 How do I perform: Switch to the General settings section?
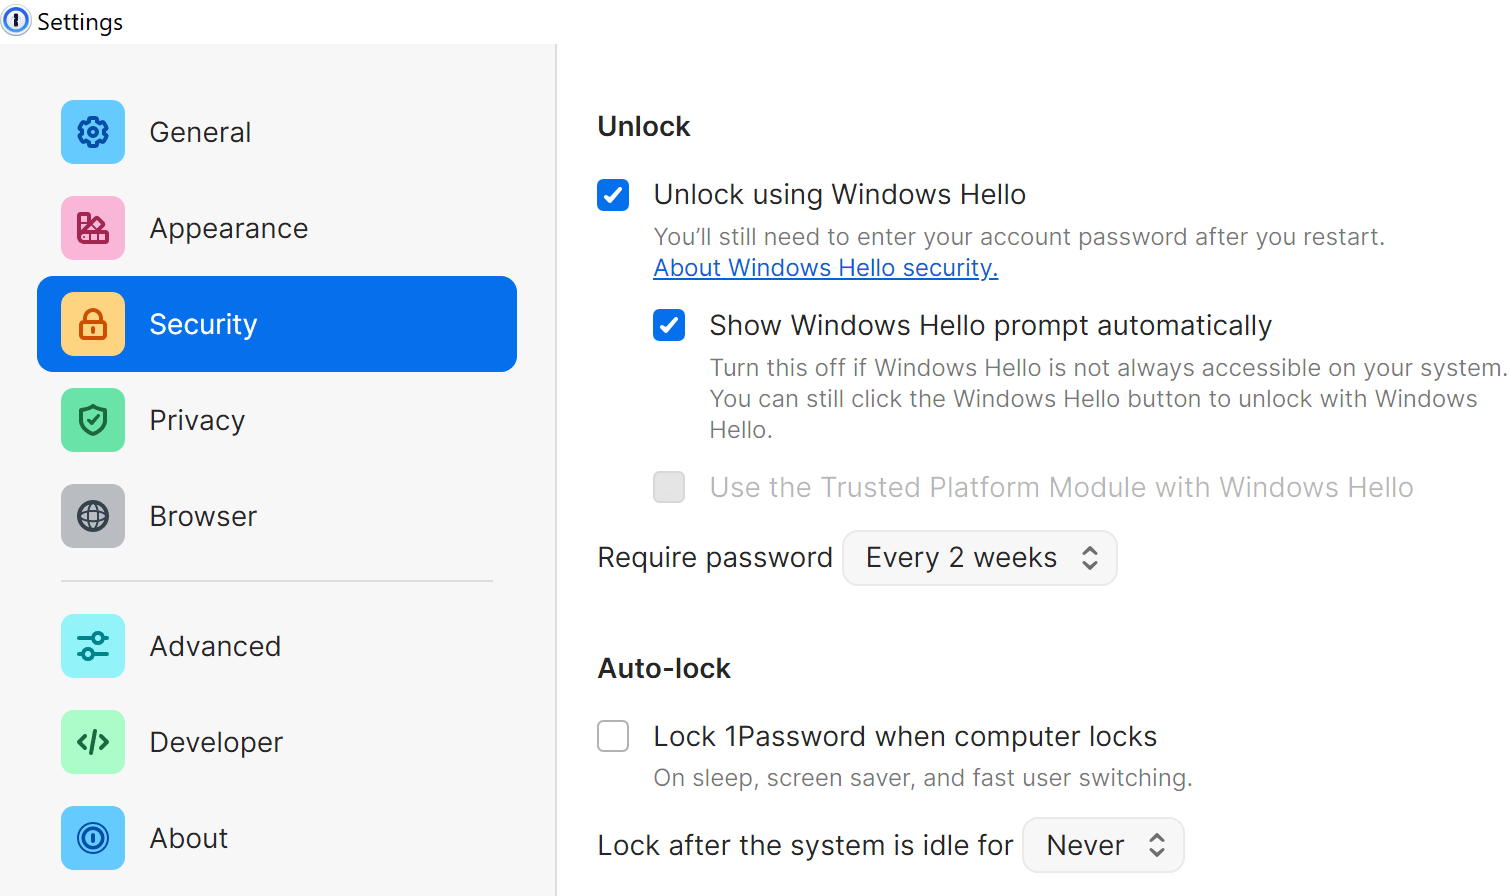tap(200, 131)
